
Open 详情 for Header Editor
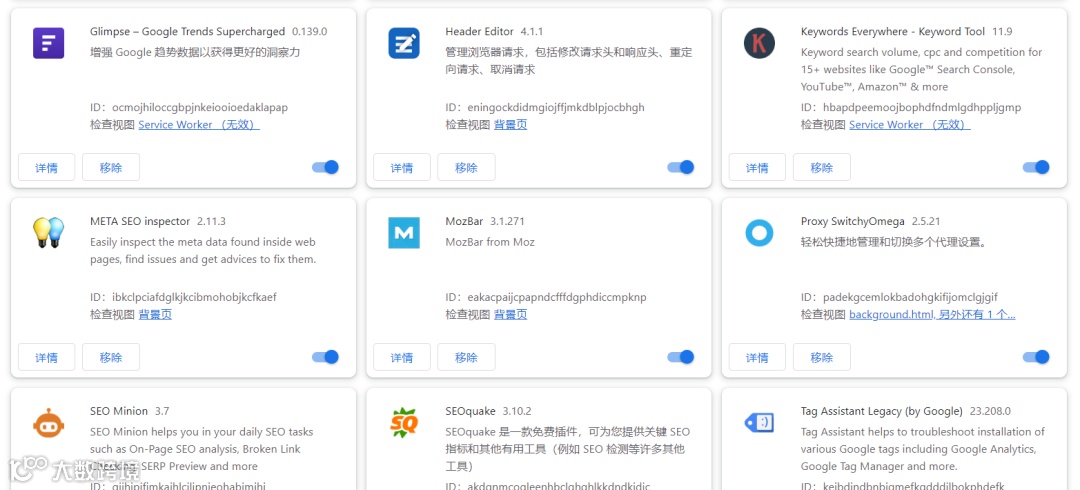pyautogui.click(x=402, y=167)
